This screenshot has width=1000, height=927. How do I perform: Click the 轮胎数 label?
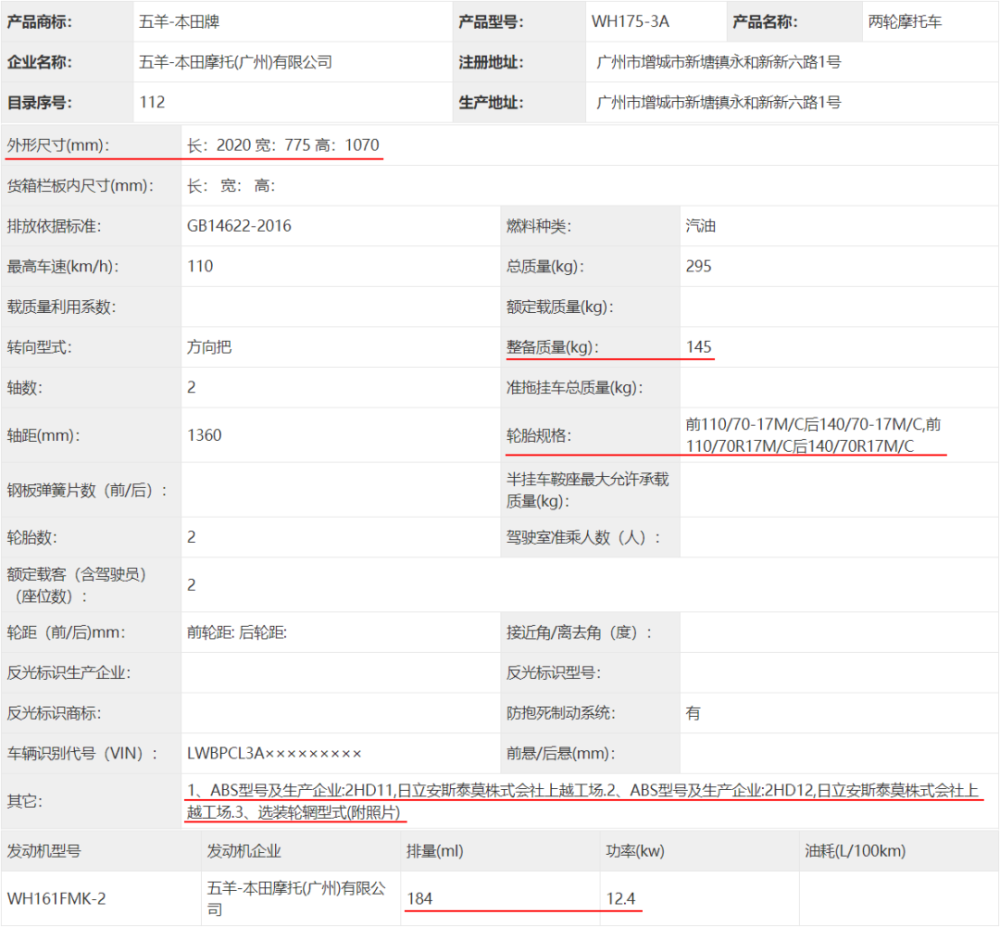(32, 537)
